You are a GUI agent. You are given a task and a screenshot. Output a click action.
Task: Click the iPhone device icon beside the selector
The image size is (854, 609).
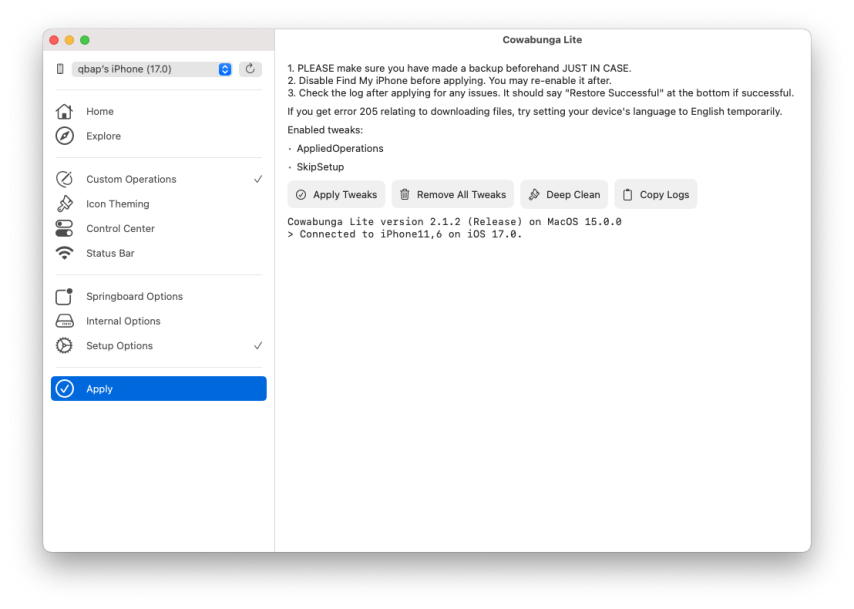[60, 69]
